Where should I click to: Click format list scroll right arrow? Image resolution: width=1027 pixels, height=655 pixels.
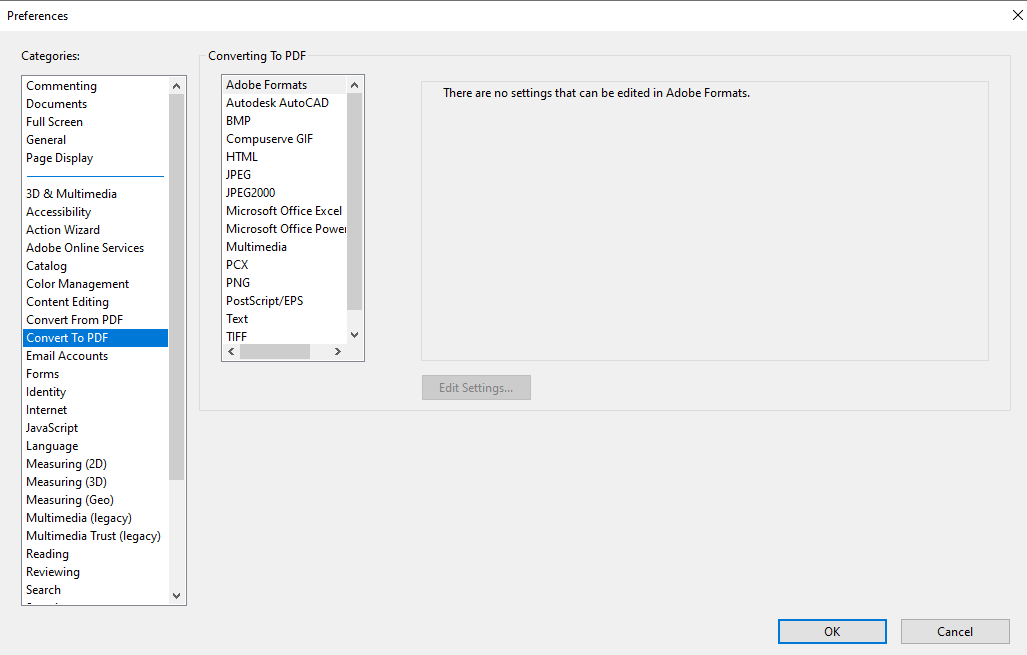[x=338, y=352]
